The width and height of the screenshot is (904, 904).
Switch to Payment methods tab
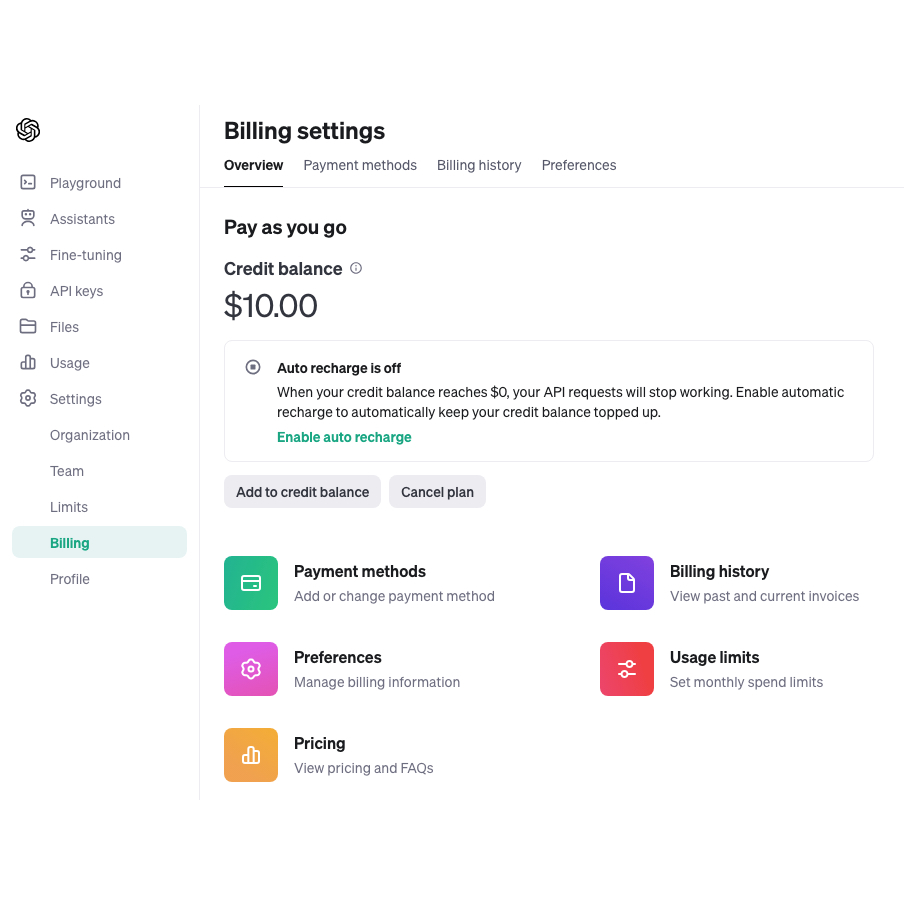pyautogui.click(x=360, y=165)
